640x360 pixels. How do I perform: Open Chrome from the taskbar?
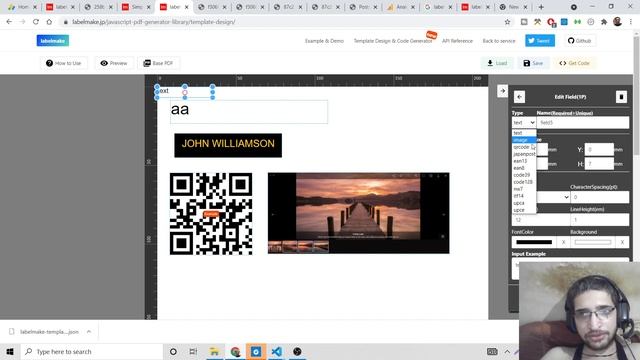235,351
